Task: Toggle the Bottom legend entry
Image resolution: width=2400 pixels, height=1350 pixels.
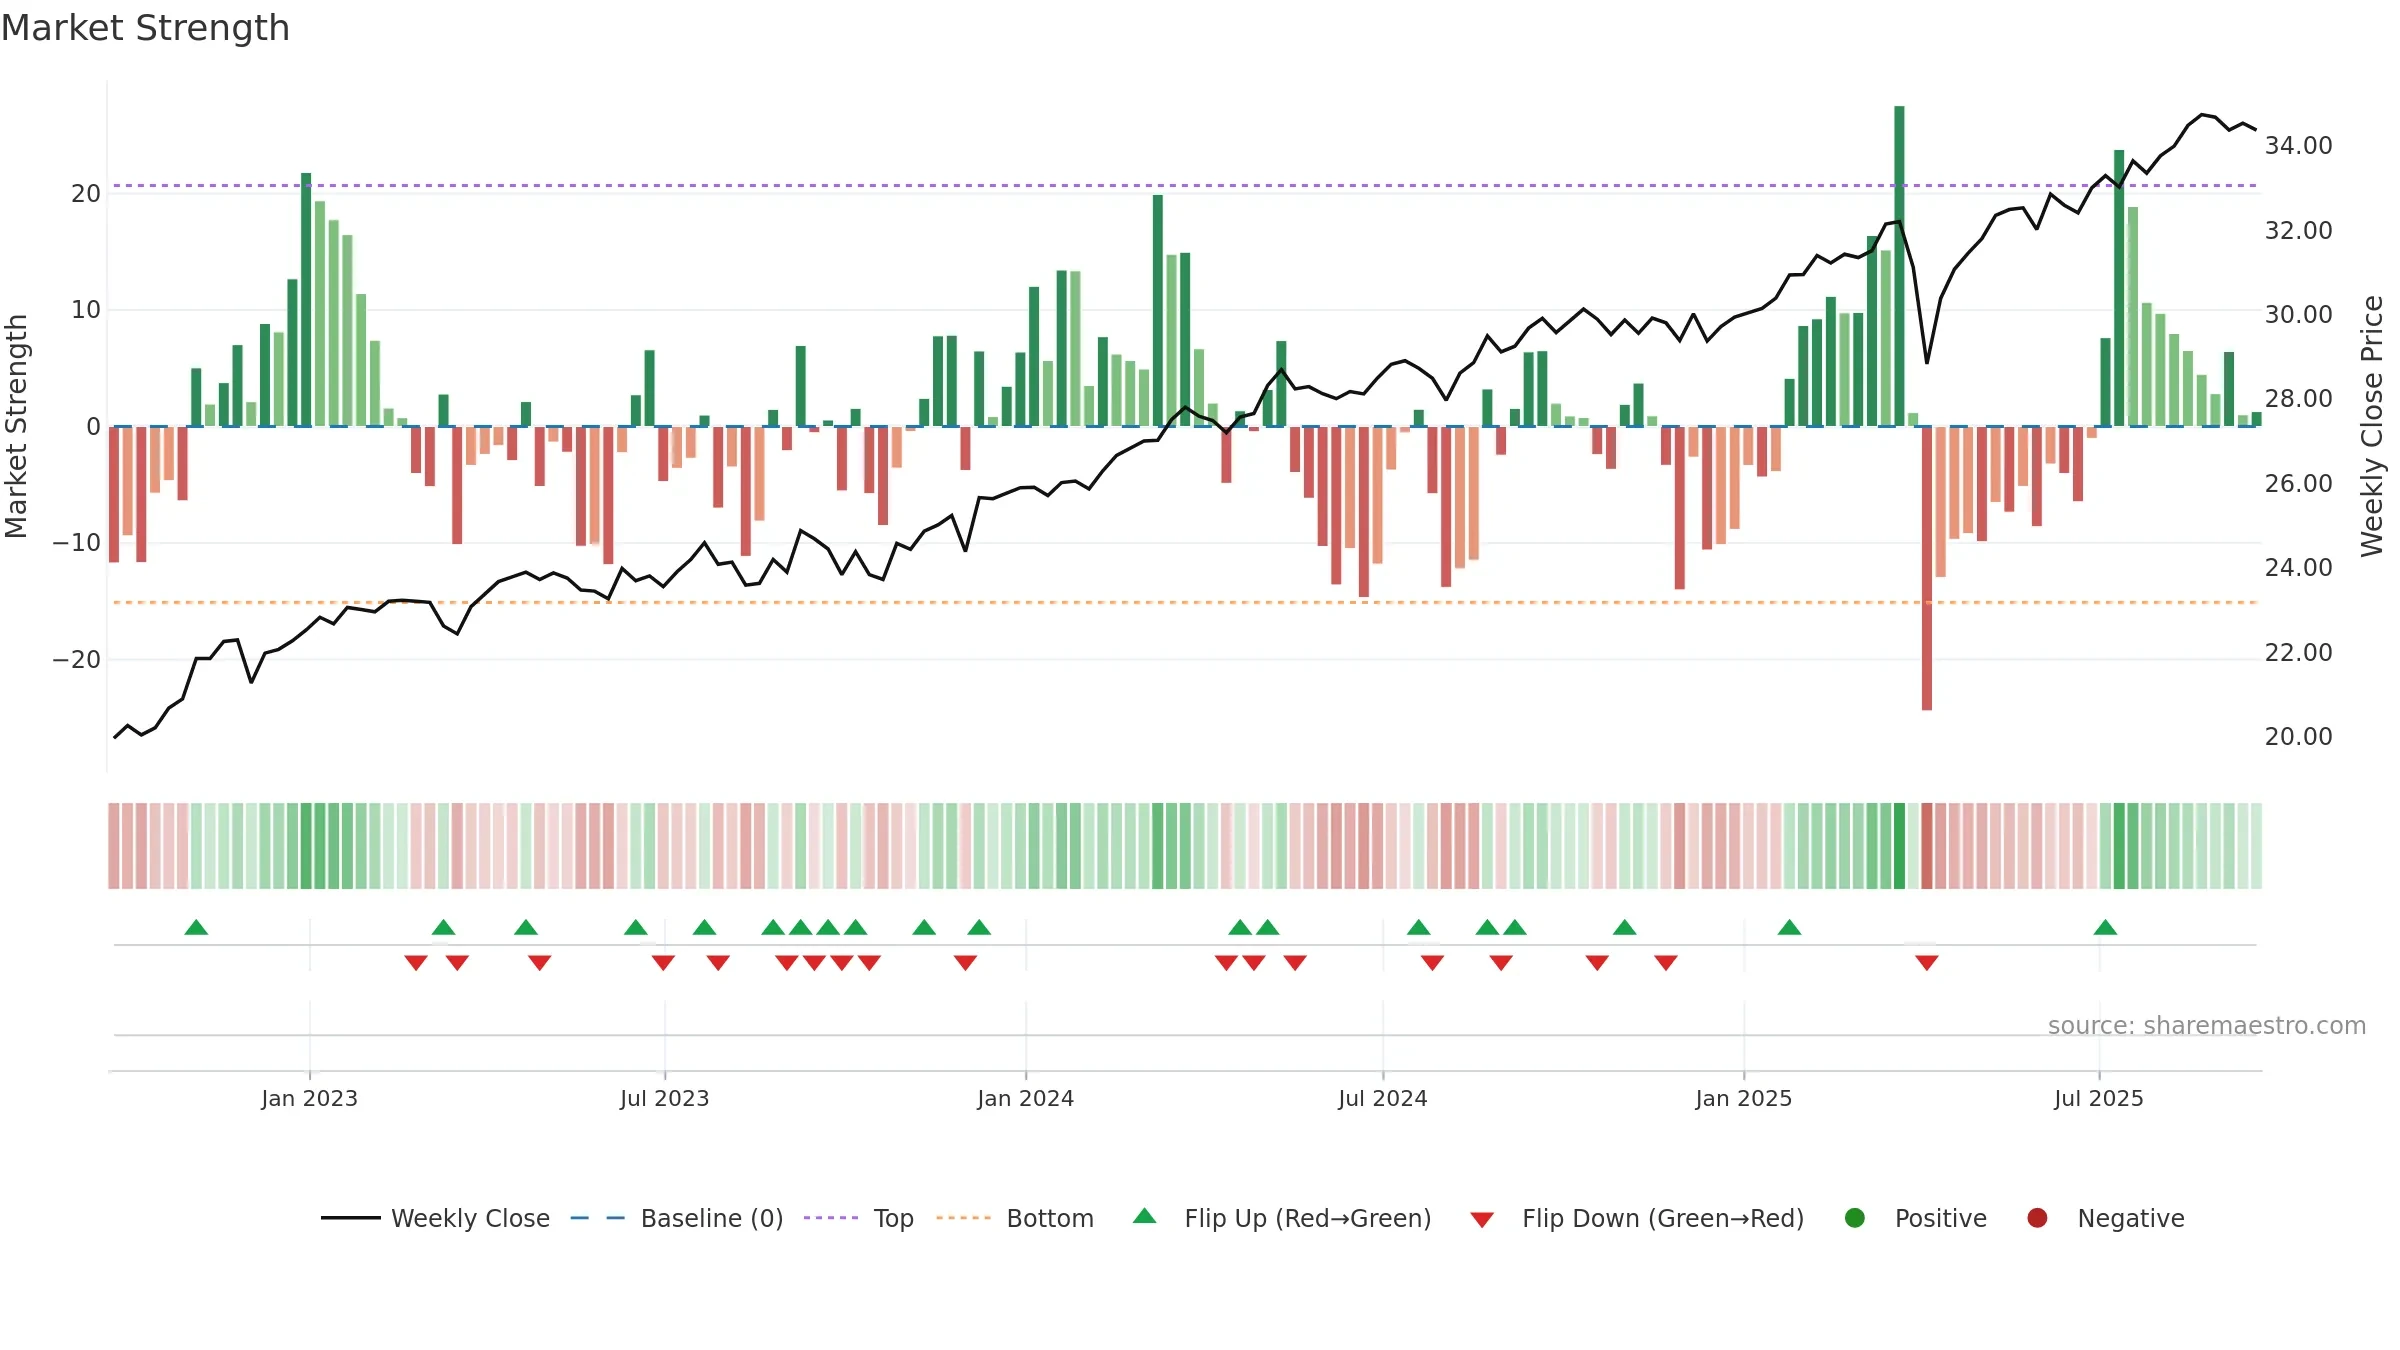Action: point(1015,1218)
